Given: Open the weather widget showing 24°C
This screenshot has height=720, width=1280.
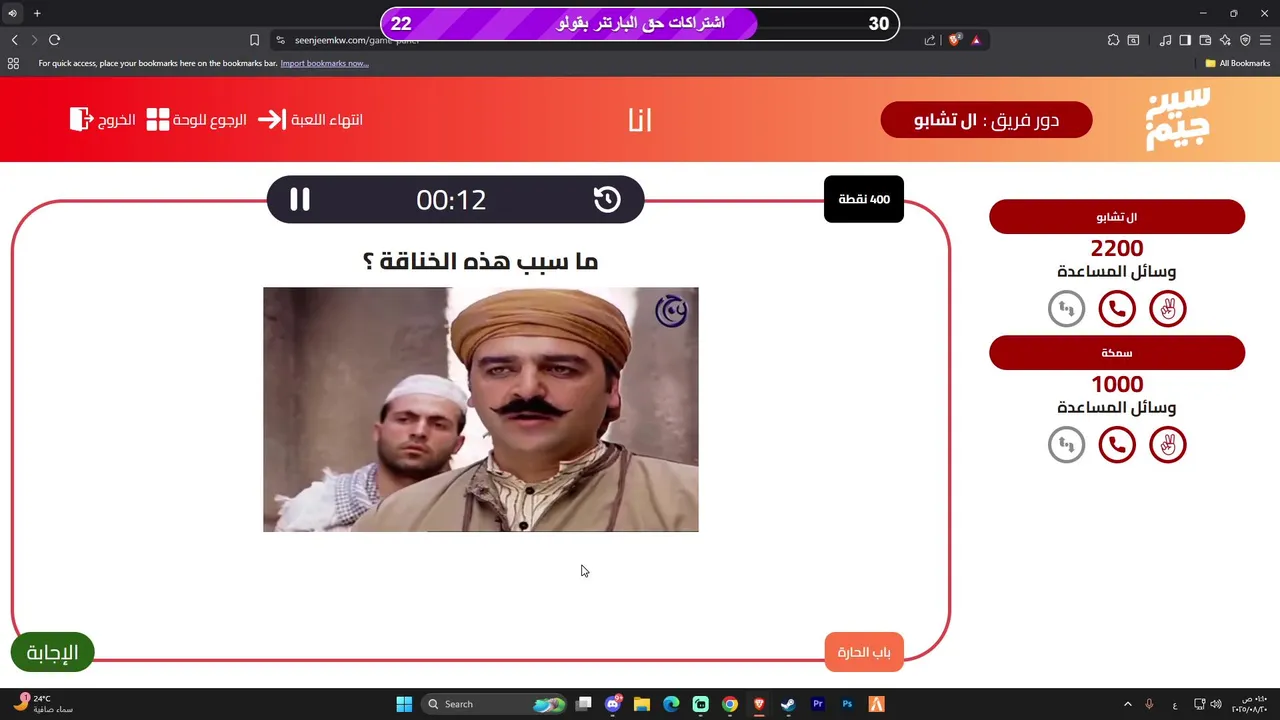Looking at the screenshot, I should [x=44, y=704].
